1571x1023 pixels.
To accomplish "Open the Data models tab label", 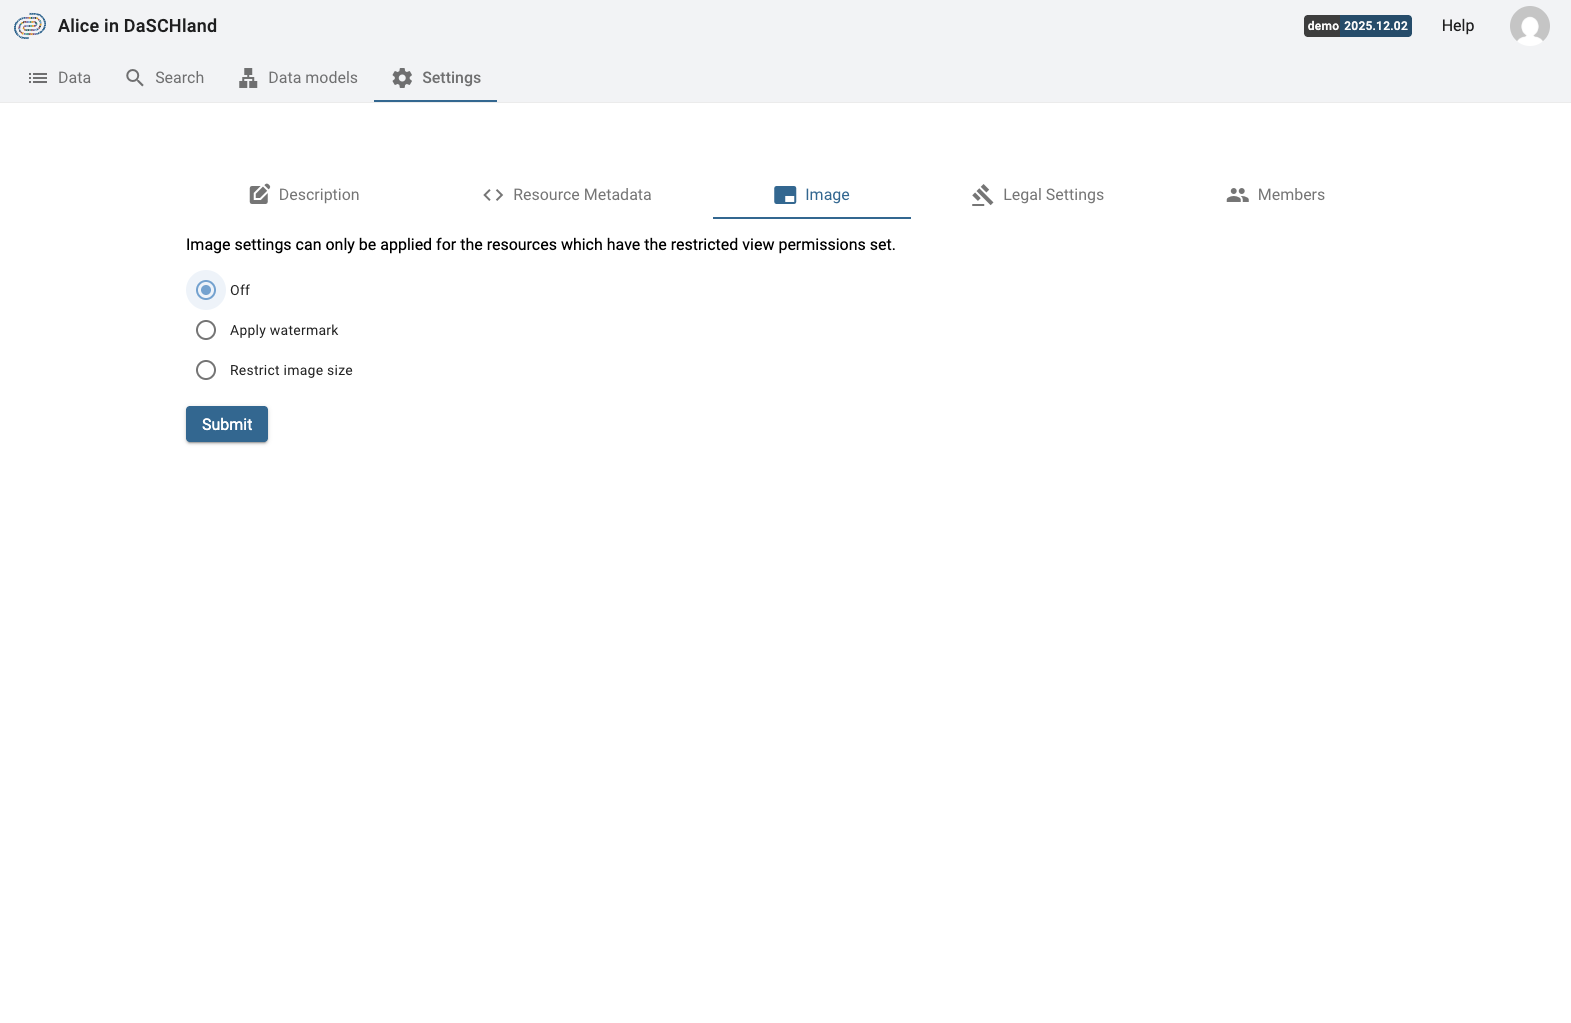I will 313,78.
